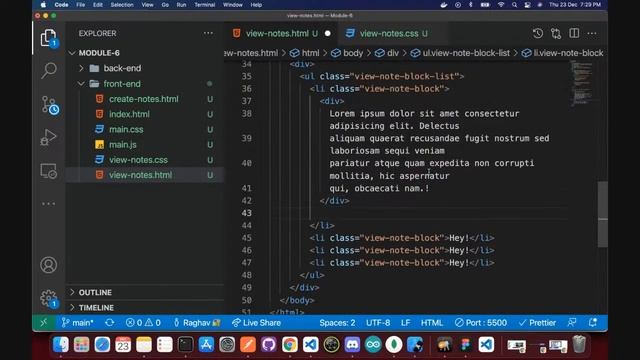The height and width of the screenshot is (360, 640).
Task: Open the Run and Debug view
Action: tap(49, 137)
